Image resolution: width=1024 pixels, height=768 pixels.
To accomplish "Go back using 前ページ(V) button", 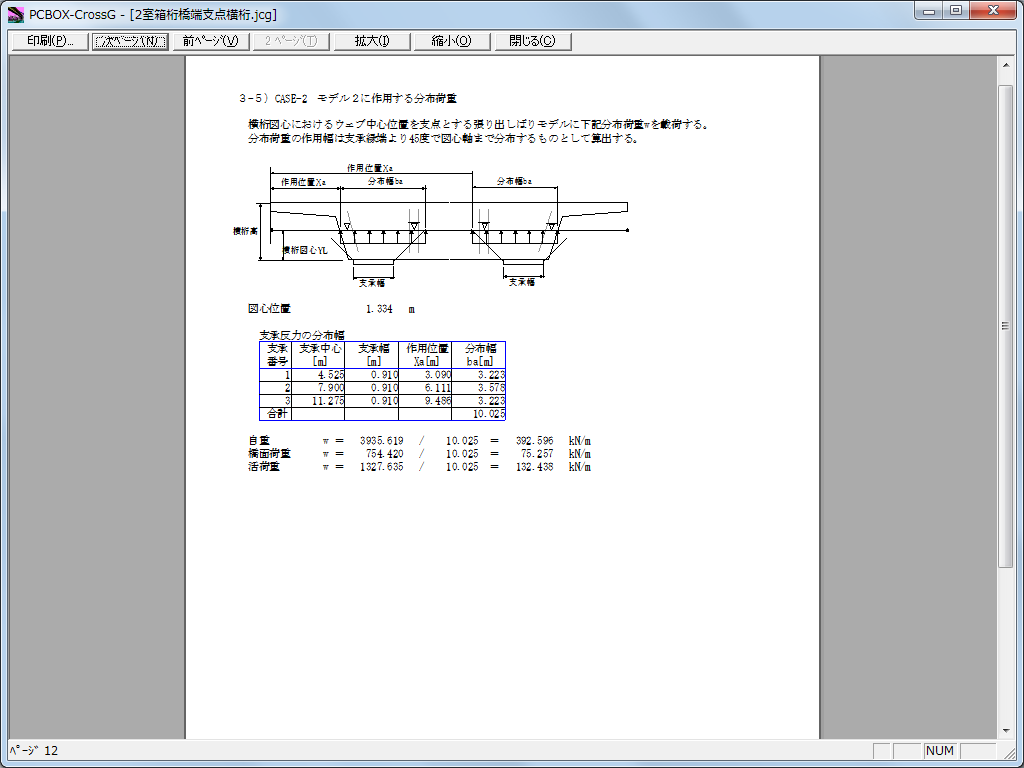I will (x=210, y=41).
